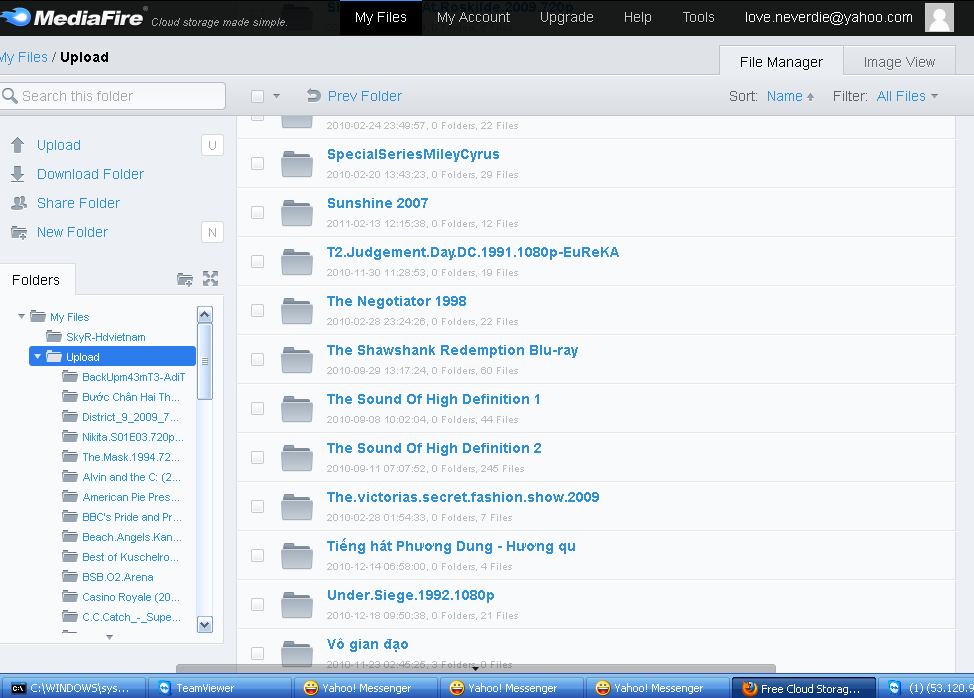The height and width of the screenshot is (698, 974).
Task: Tick the select-all checkbox in toolbar
Action: (257, 96)
